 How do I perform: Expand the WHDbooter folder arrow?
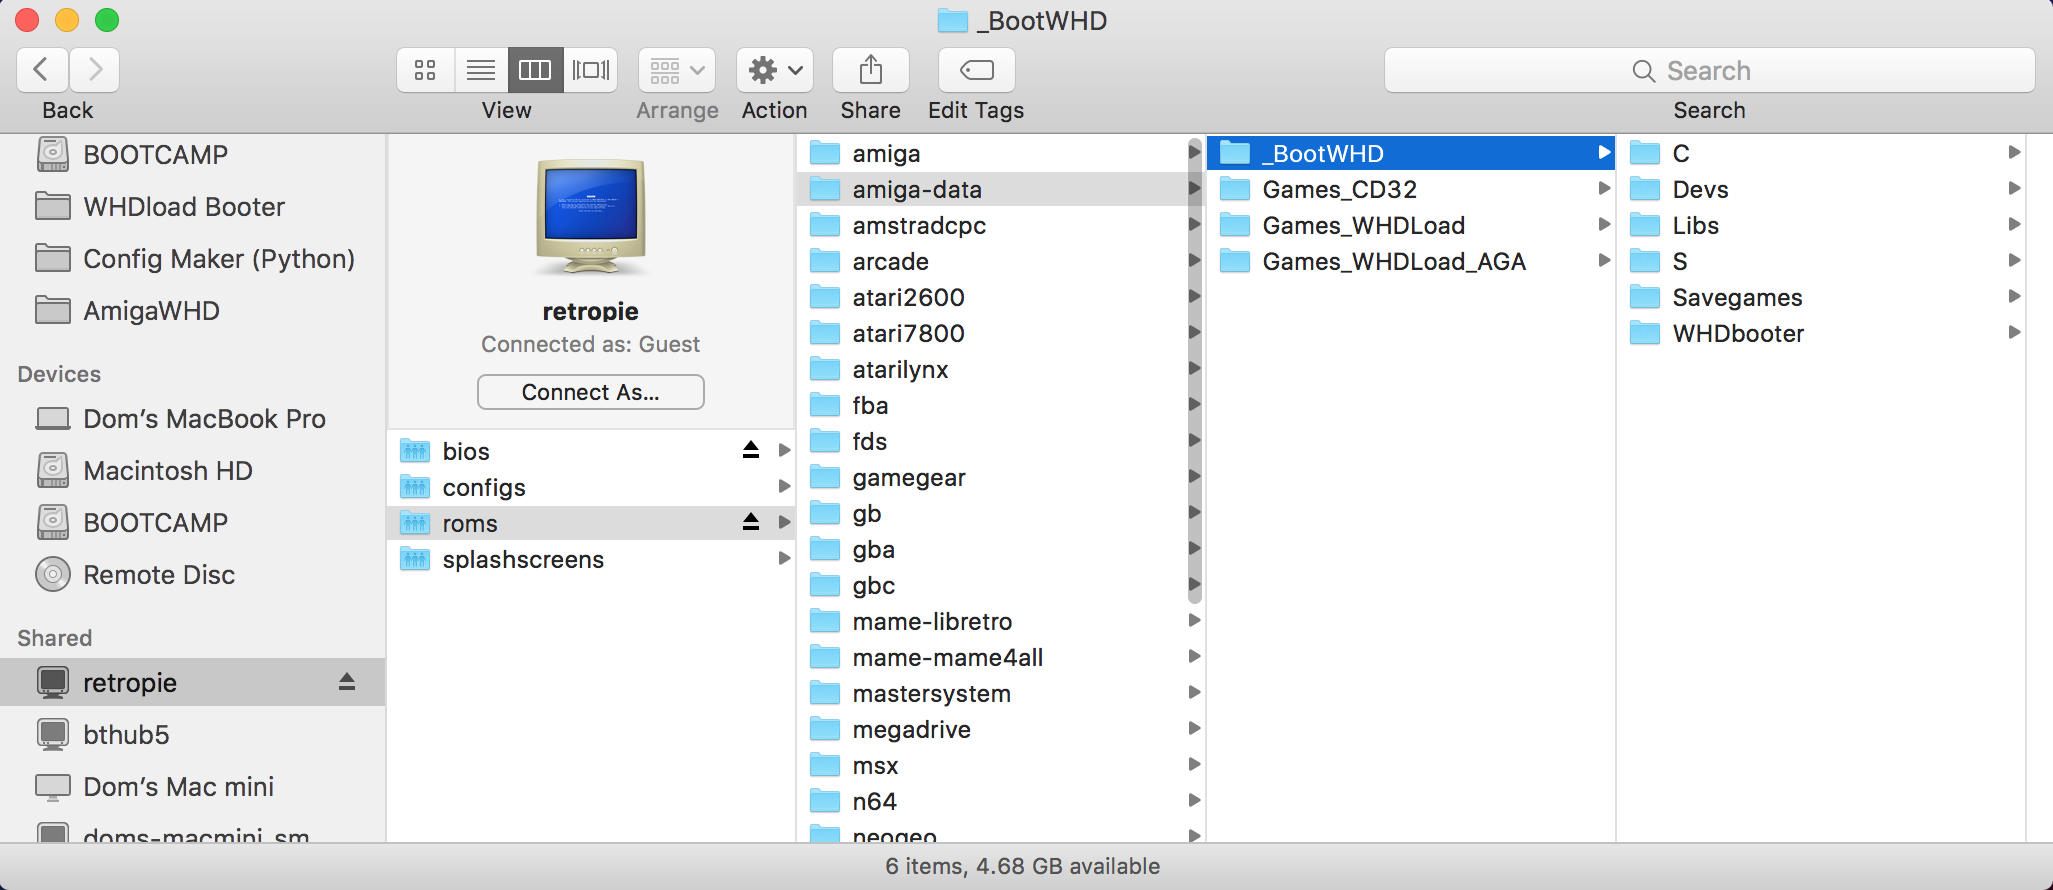2014,333
